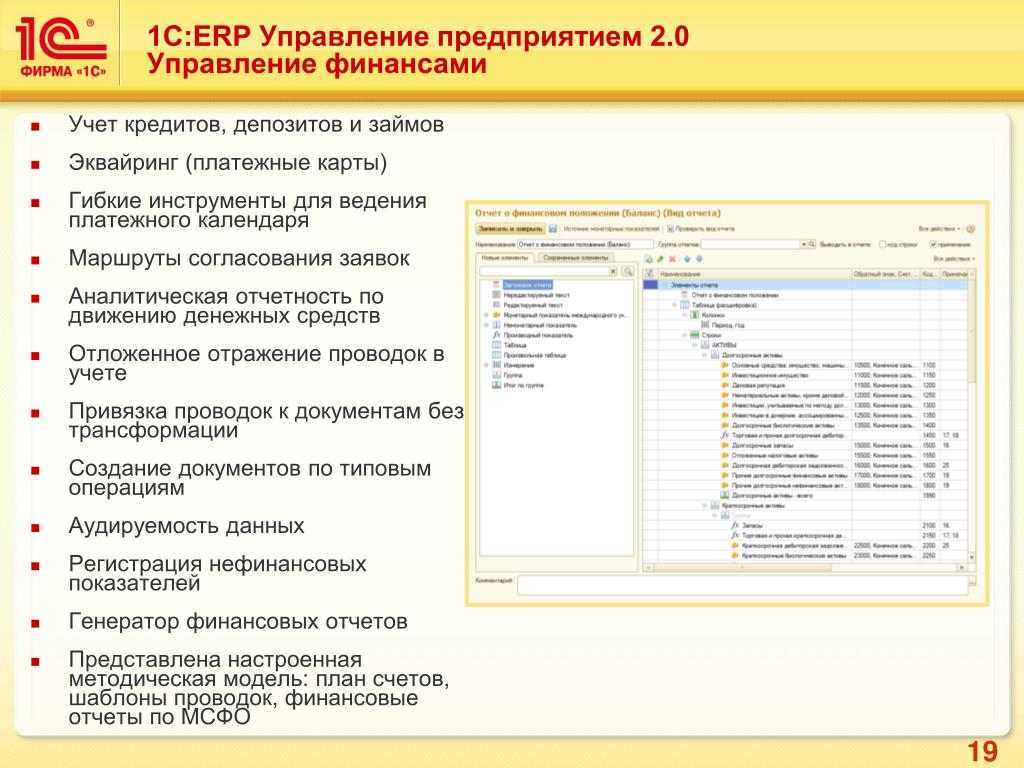Click fx icon of 'Торговая и прочая долгосрочная дебитор...'

[725, 435]
